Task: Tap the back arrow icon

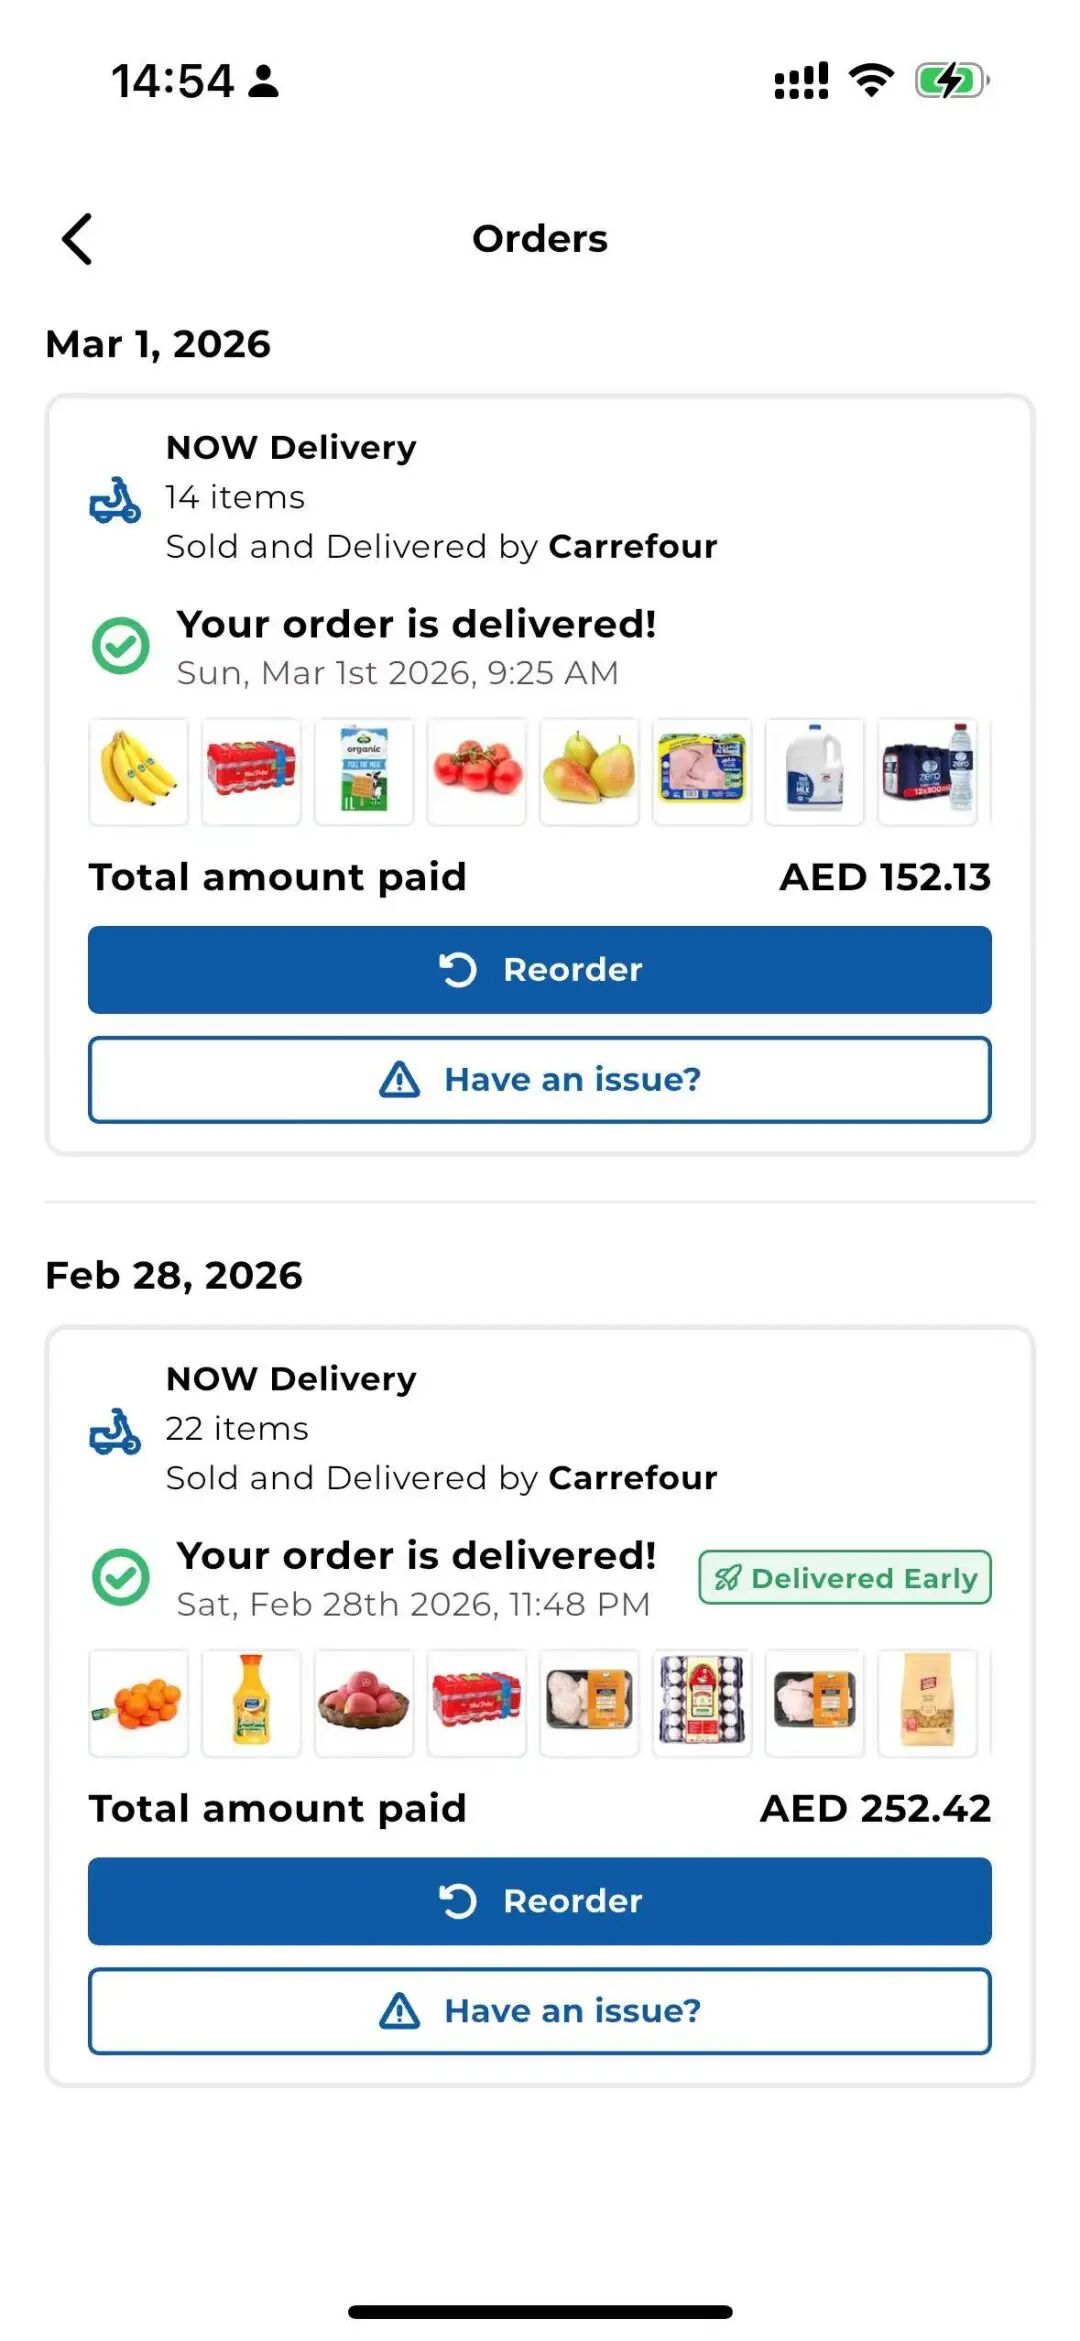Action: [x=77, y=239]
